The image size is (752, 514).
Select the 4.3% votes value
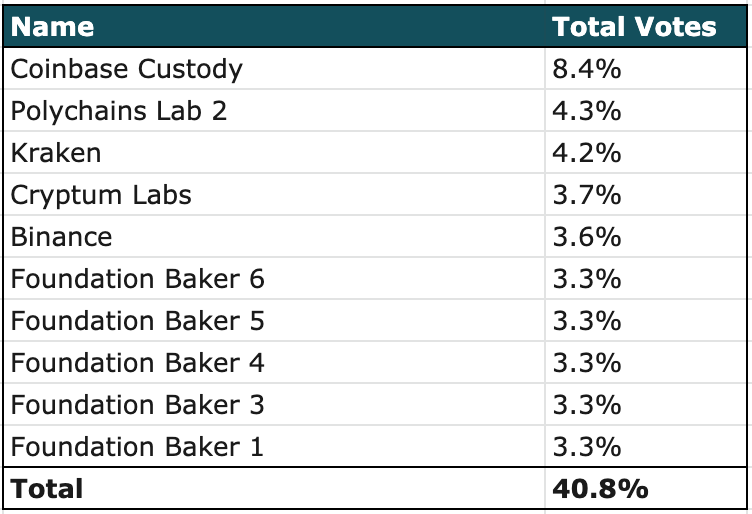pos(587,111)
